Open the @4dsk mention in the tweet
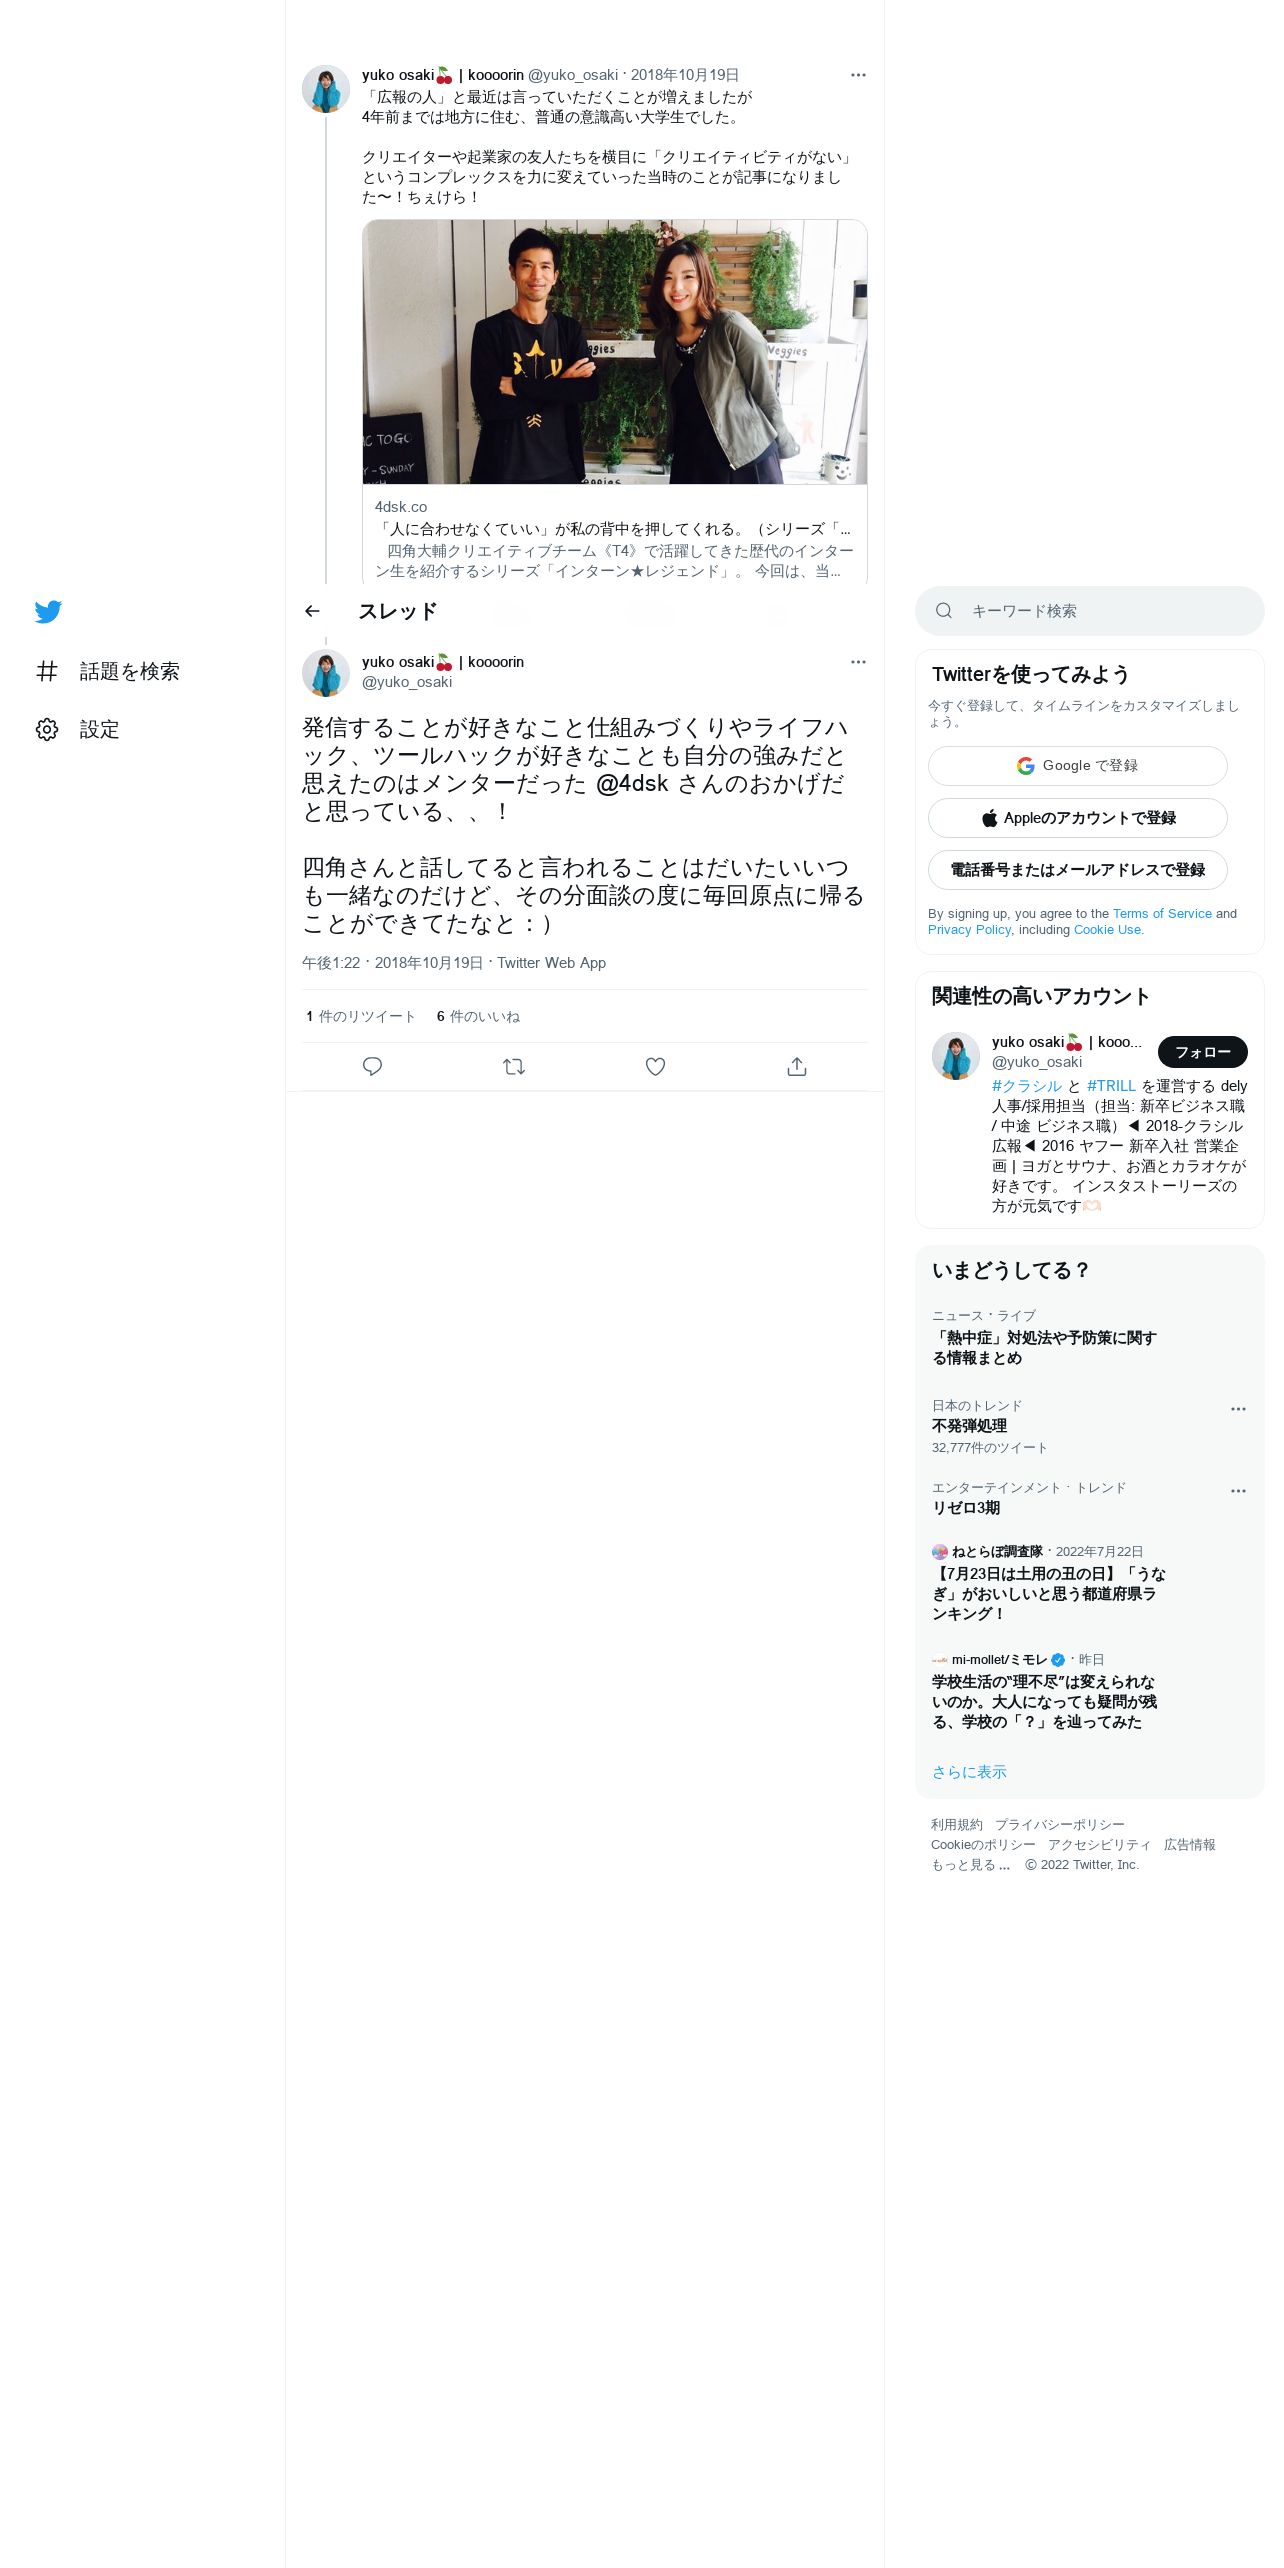Viewport: 1284px width, 2568px height. coord(632,784)
